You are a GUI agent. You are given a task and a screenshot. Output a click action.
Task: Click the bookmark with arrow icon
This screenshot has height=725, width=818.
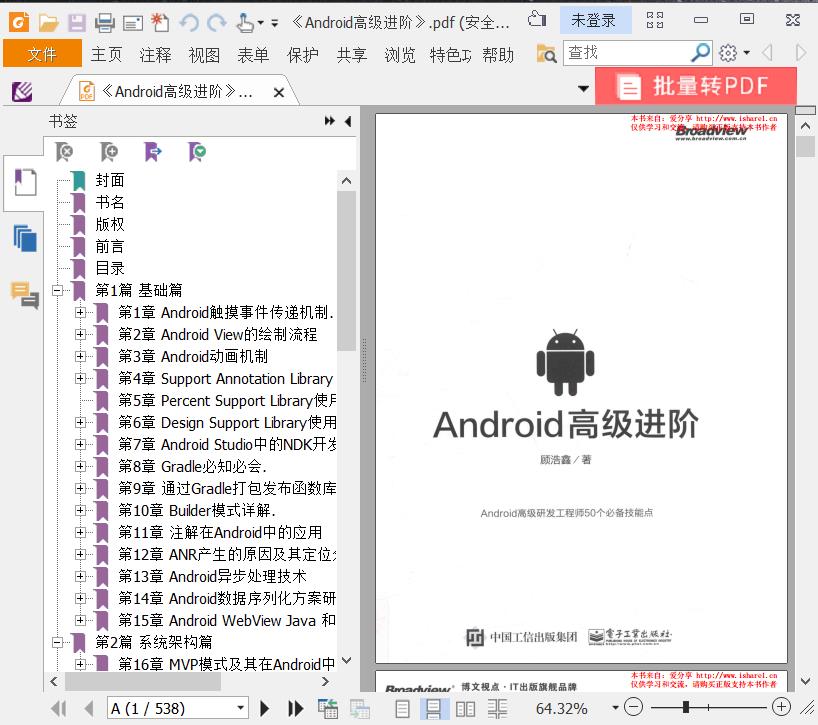pos(153,152)
